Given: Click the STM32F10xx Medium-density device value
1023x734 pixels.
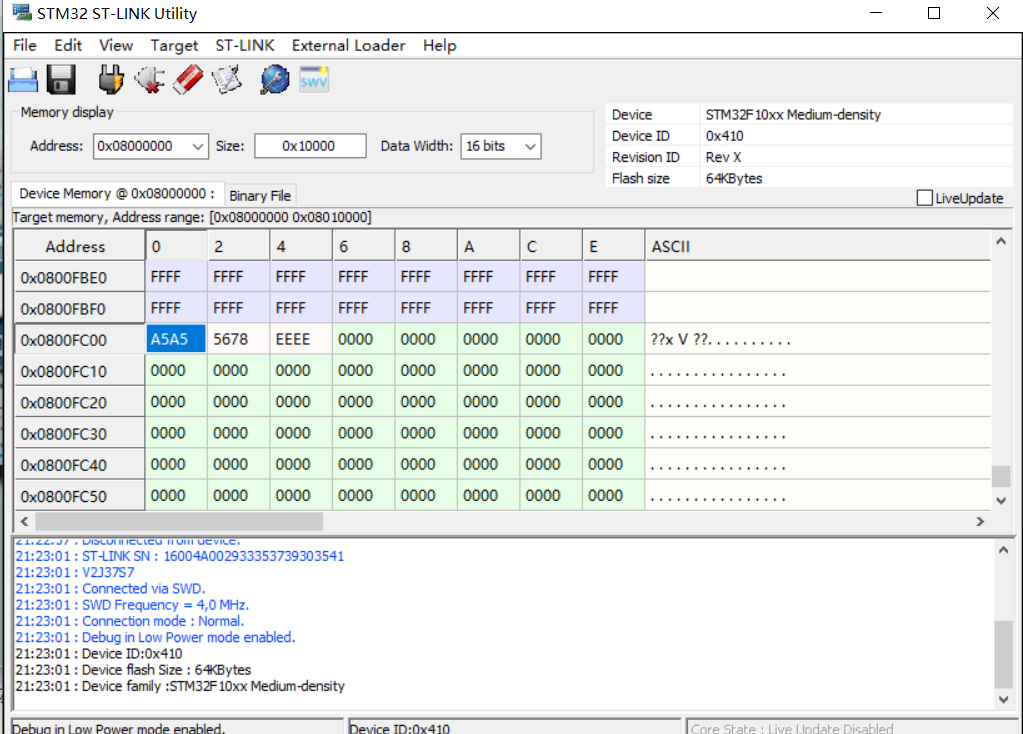Looking at the screenshot, I should [793, 115].
